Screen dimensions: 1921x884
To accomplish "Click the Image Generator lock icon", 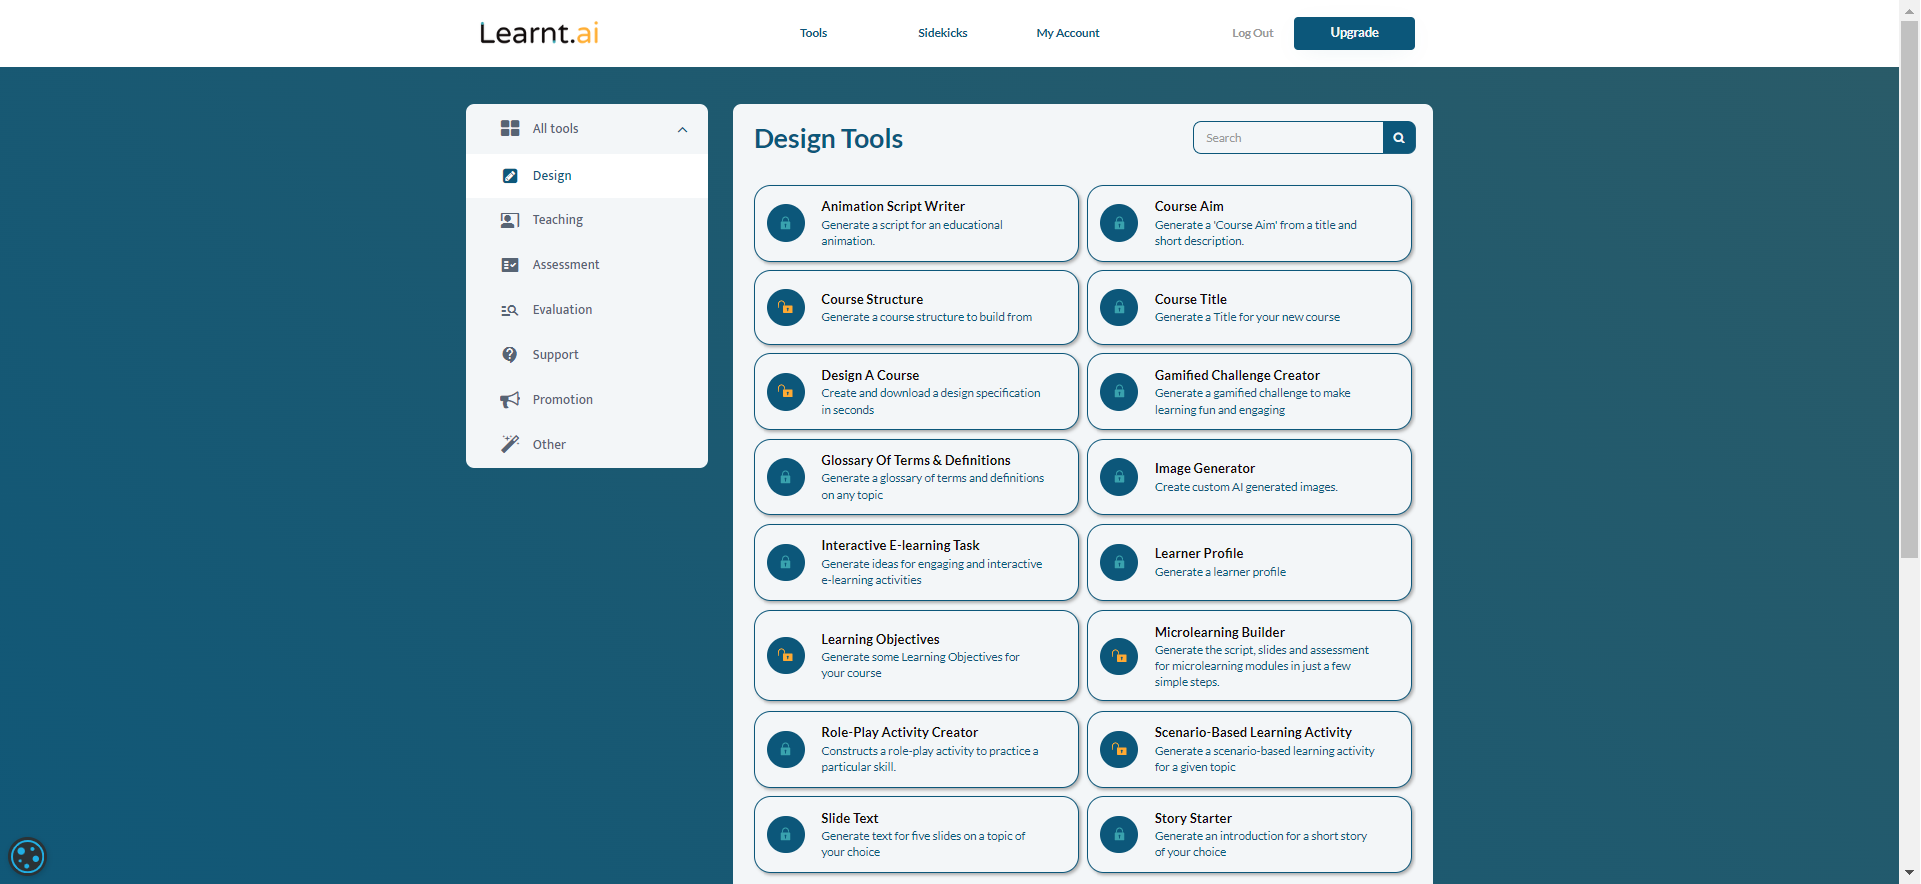I will tap(1119, 478).
